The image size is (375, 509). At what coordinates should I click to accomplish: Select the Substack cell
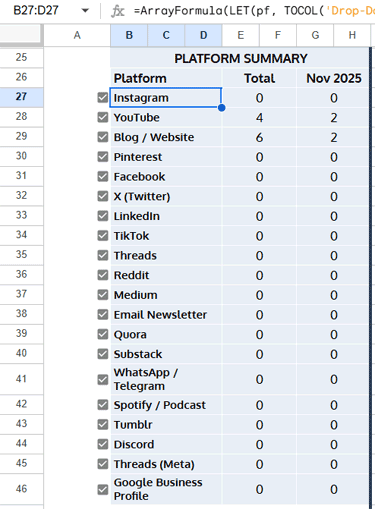click(x=166, y=354)
